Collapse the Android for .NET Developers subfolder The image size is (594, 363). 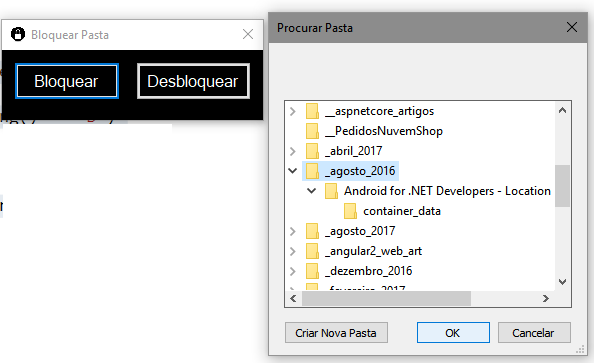pyautogui.click(x=311, y=191)
